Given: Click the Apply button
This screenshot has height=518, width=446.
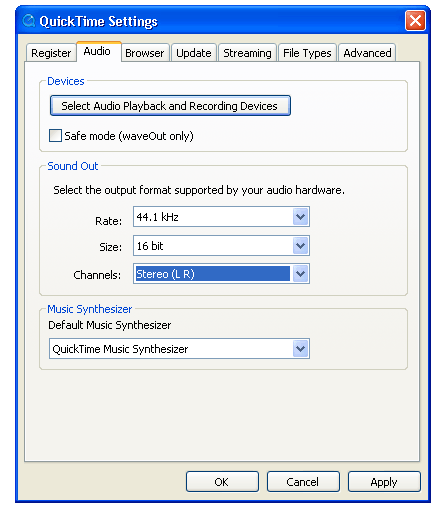Looking at the screenshot, I should pyautogui.click(x=384, y=482).
